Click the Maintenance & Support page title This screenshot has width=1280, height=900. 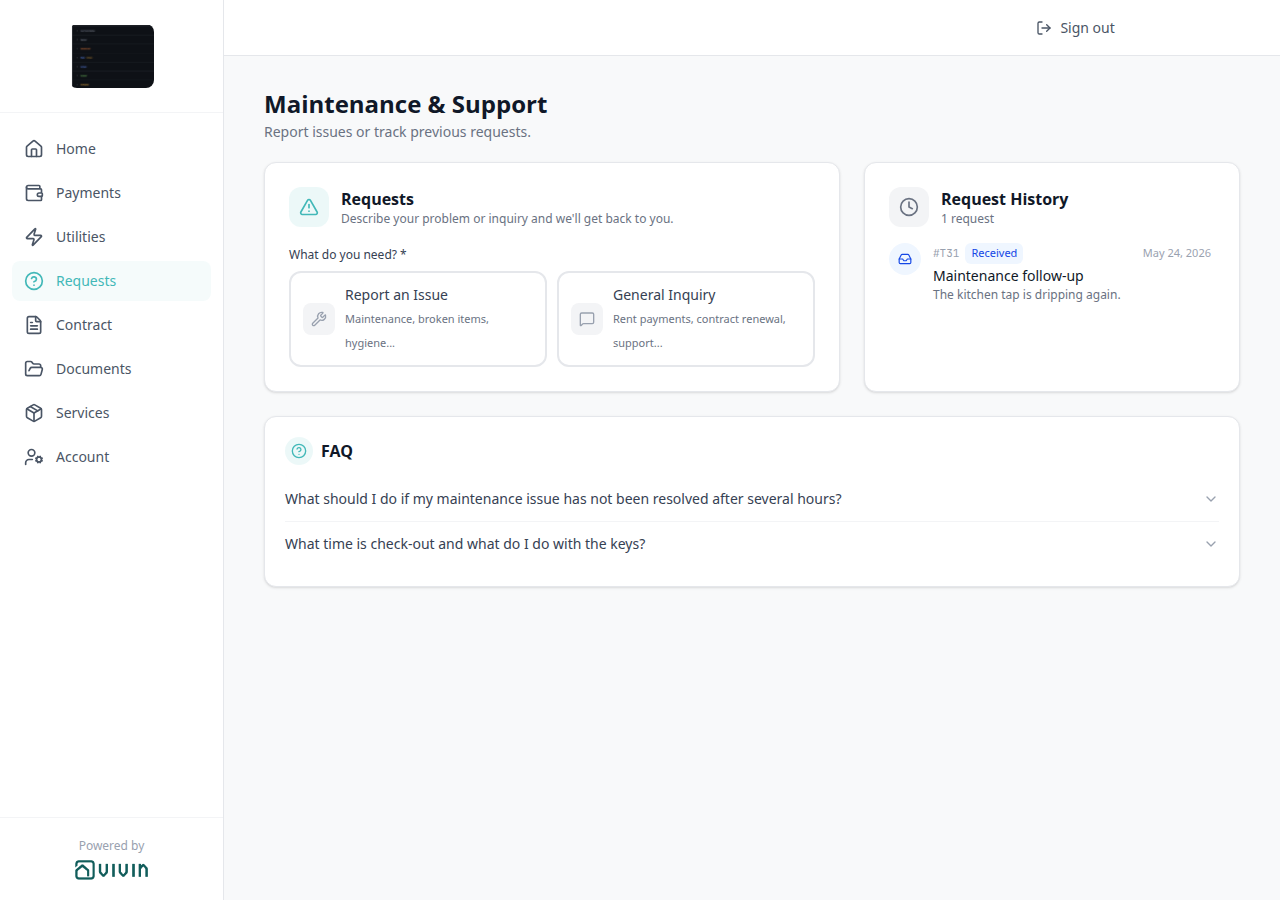(406, 105)
